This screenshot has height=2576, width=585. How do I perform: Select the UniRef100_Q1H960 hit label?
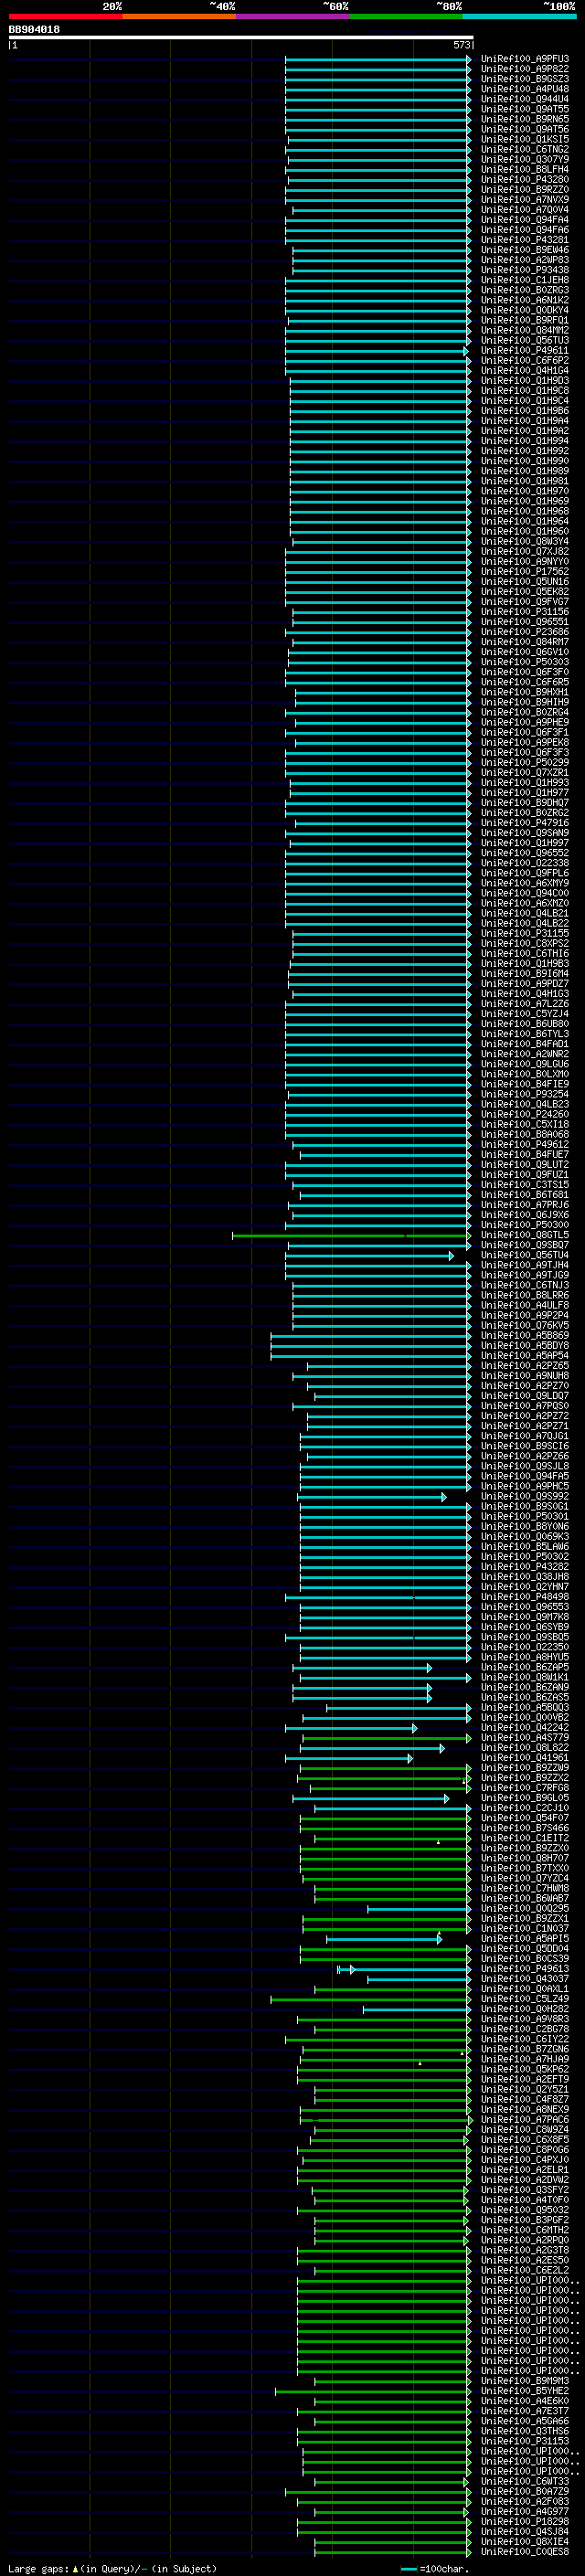[x=525, y=532]
